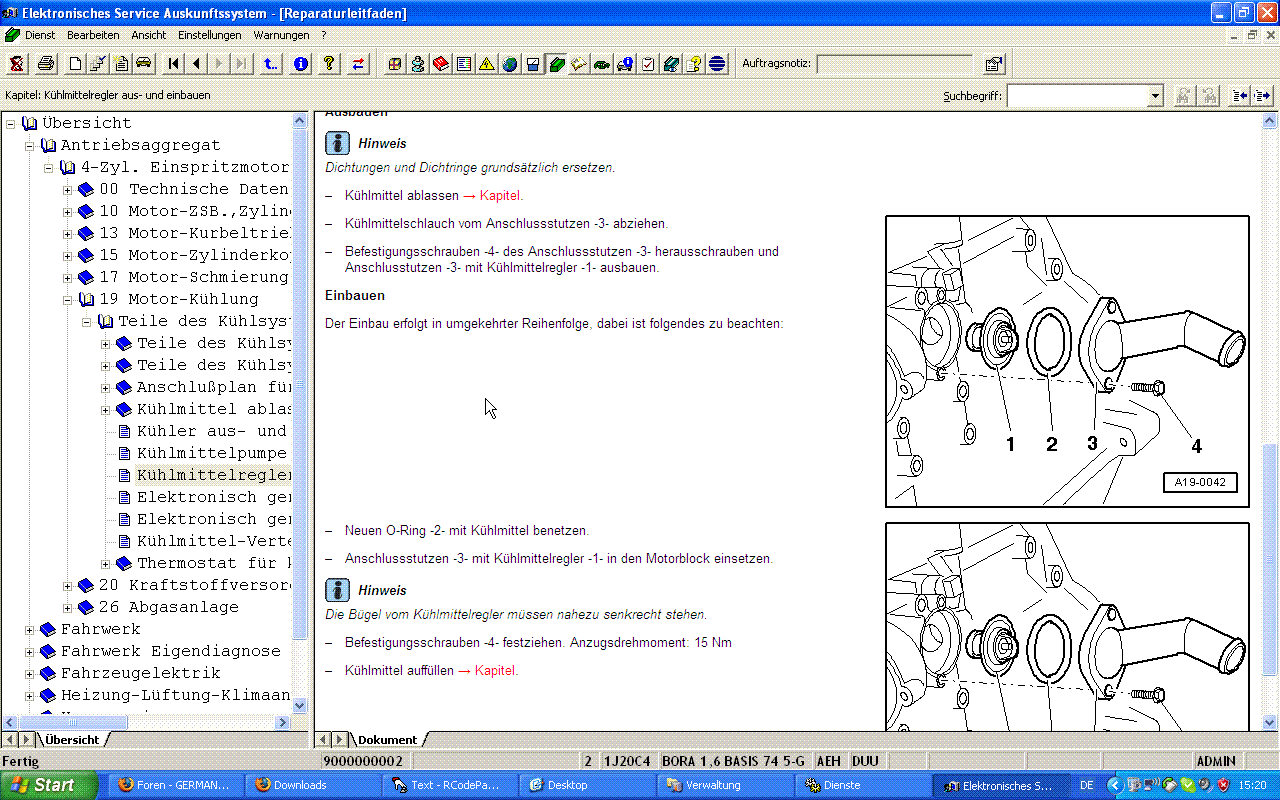Open the Auftragsnotiz editor button
Viewport: 1280px width, 800px height.
point(993,64)
